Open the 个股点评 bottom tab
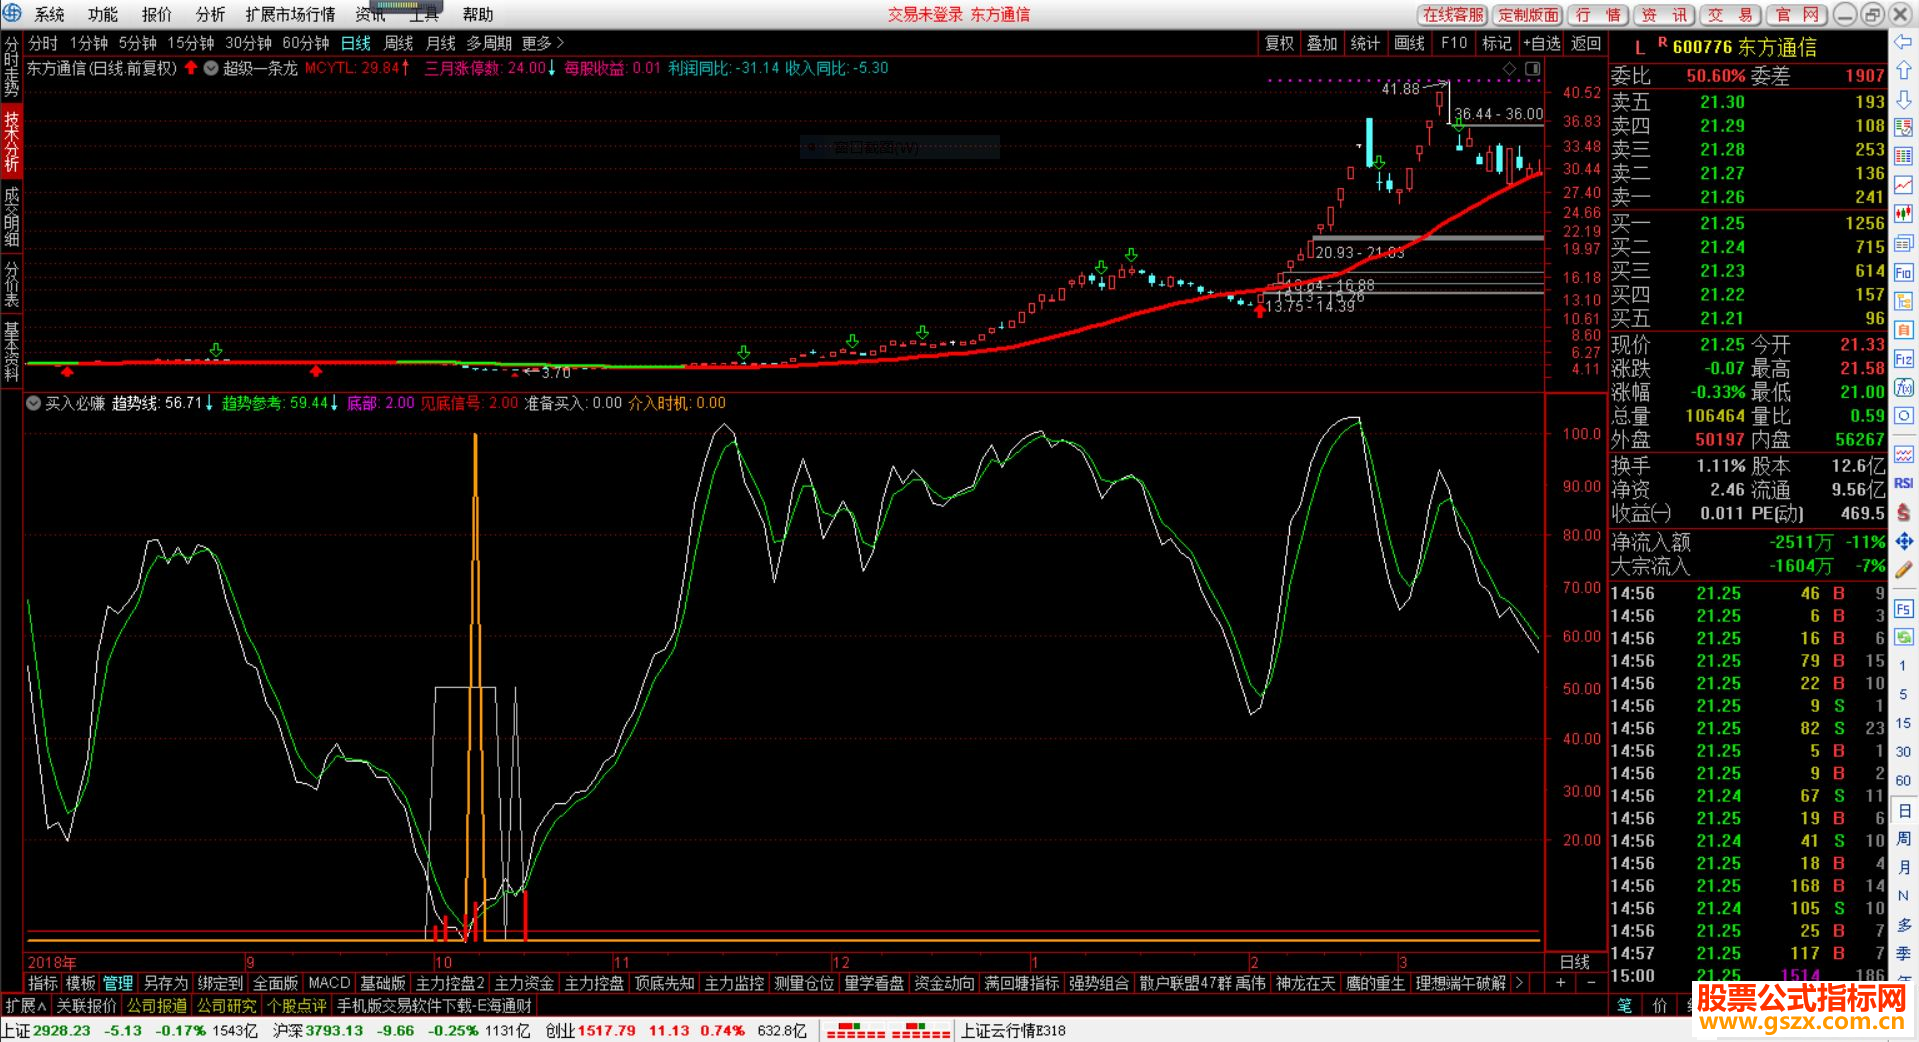Viewport: 1919px width, 1042px height. click(296, 1005)
